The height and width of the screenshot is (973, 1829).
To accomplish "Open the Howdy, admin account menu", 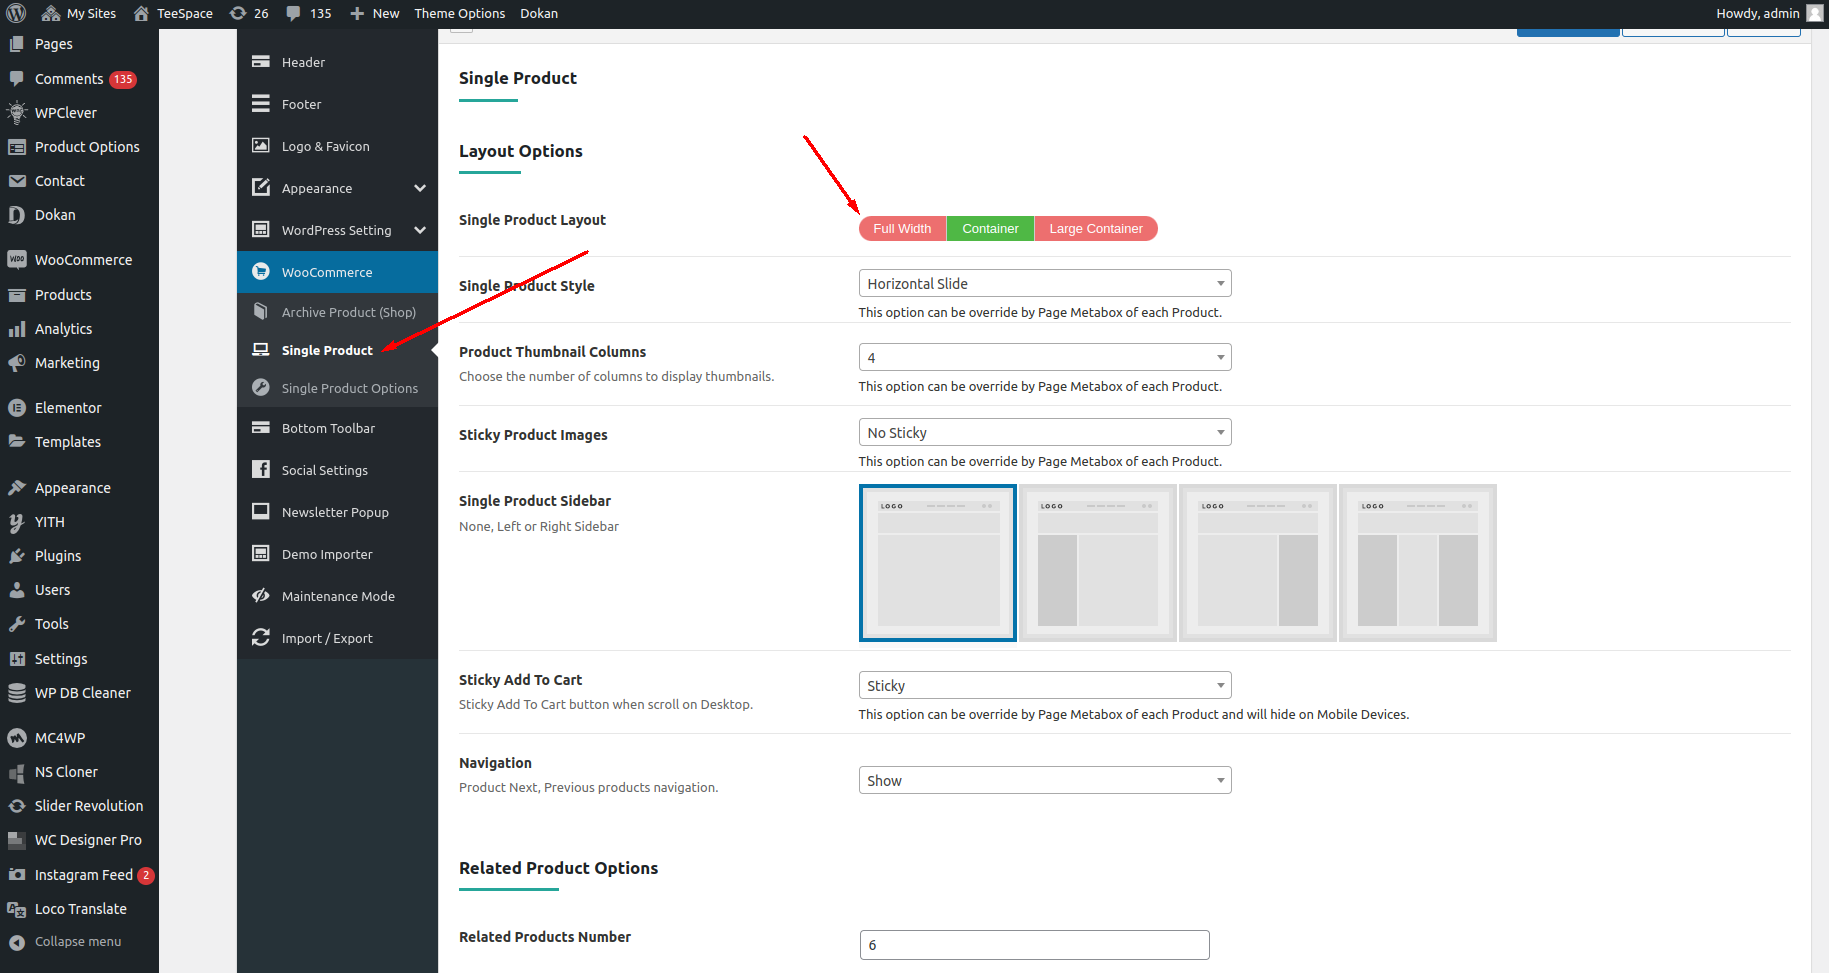I will (x=1769, y=13).
